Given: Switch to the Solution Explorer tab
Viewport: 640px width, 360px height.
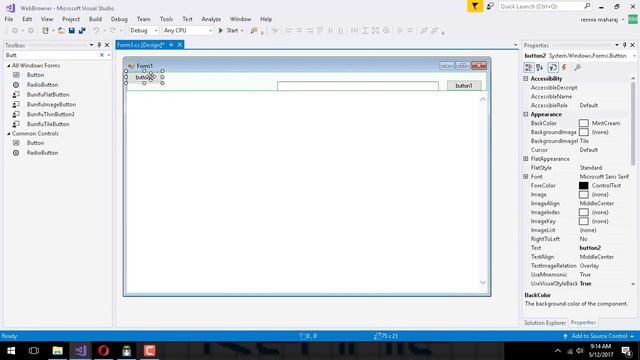Looking at the screenshot, I should pyautogui.click(x=544, y=322).
